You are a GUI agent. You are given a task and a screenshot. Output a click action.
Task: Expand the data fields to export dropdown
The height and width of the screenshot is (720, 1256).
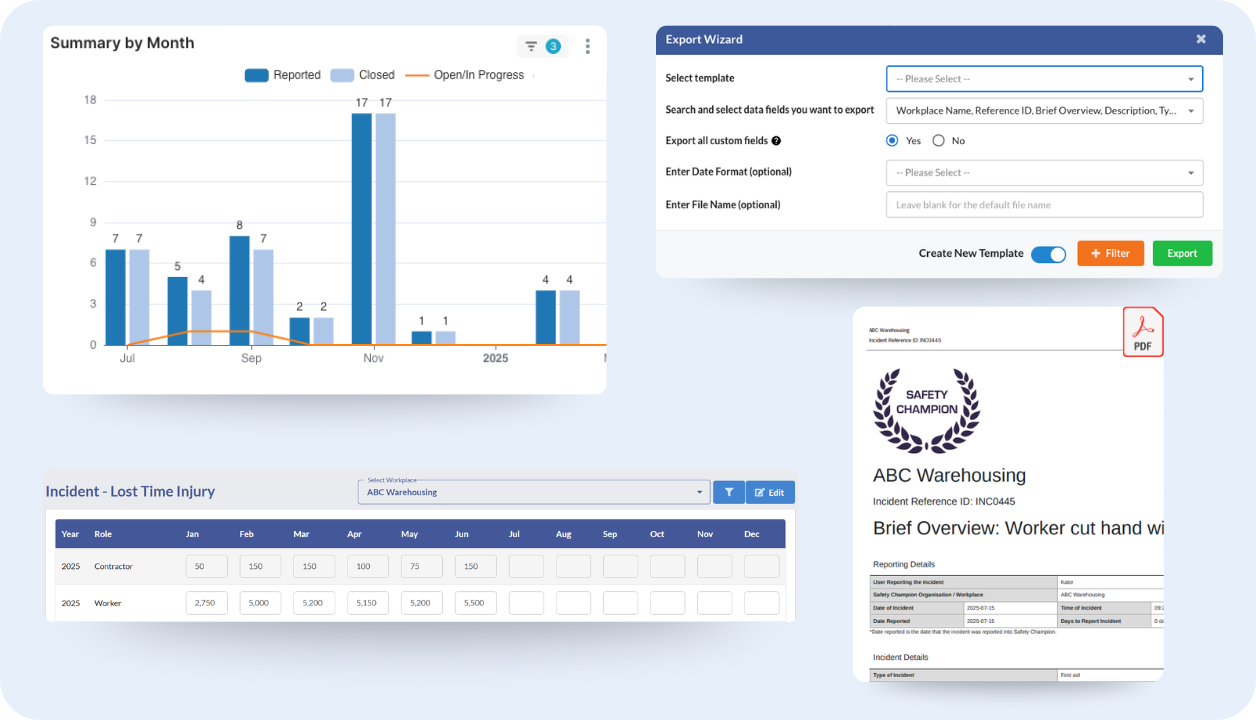pyautogui.click(x=1044, y=110)
